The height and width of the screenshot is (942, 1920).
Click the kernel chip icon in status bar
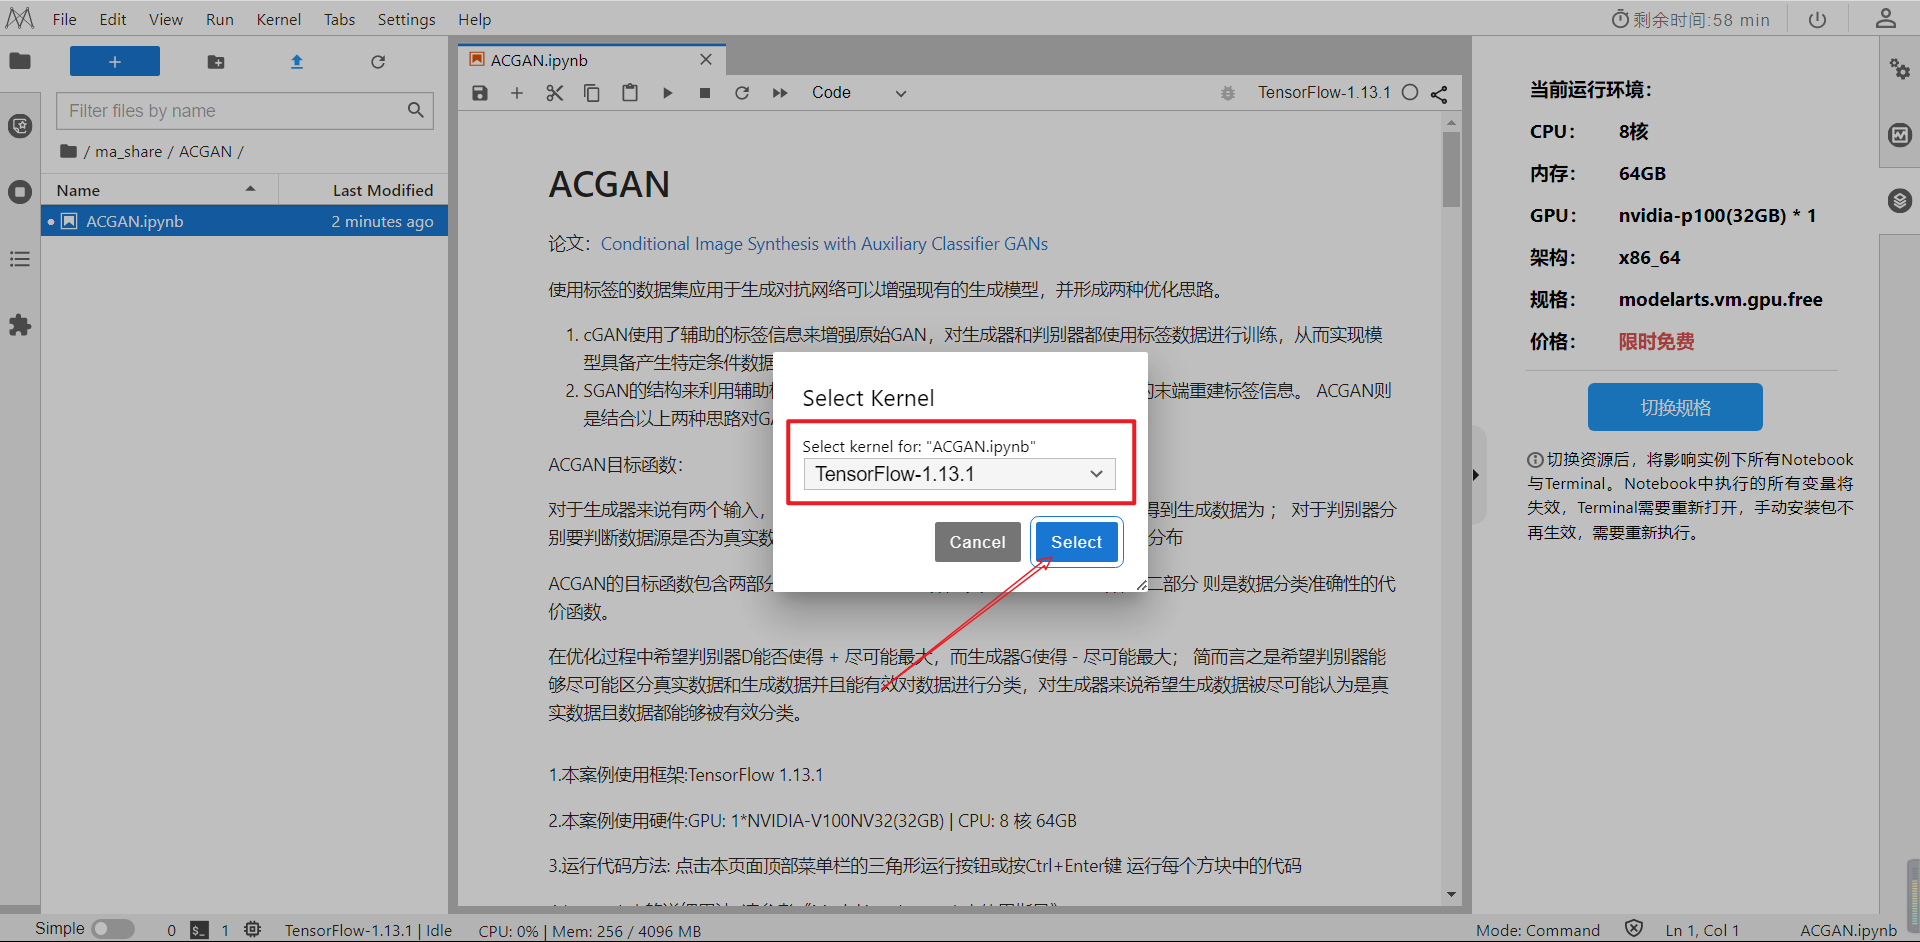coord(253,929)
